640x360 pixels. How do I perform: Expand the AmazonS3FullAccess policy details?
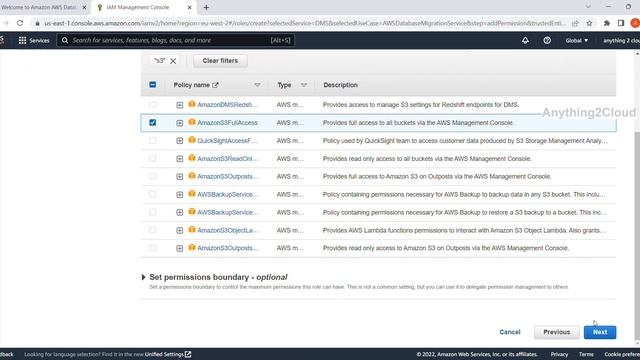tap(180, 123)
